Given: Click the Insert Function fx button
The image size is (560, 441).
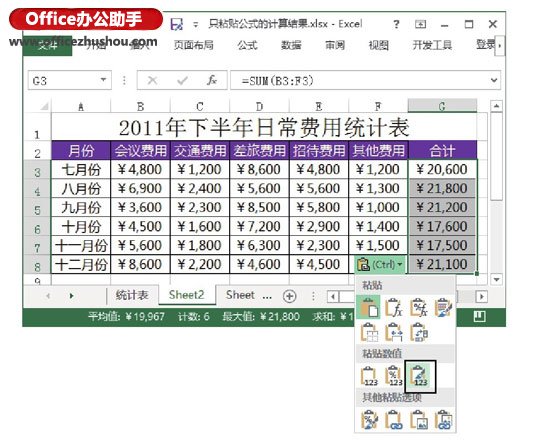Looking at the screenshot, I should [212, 80].
